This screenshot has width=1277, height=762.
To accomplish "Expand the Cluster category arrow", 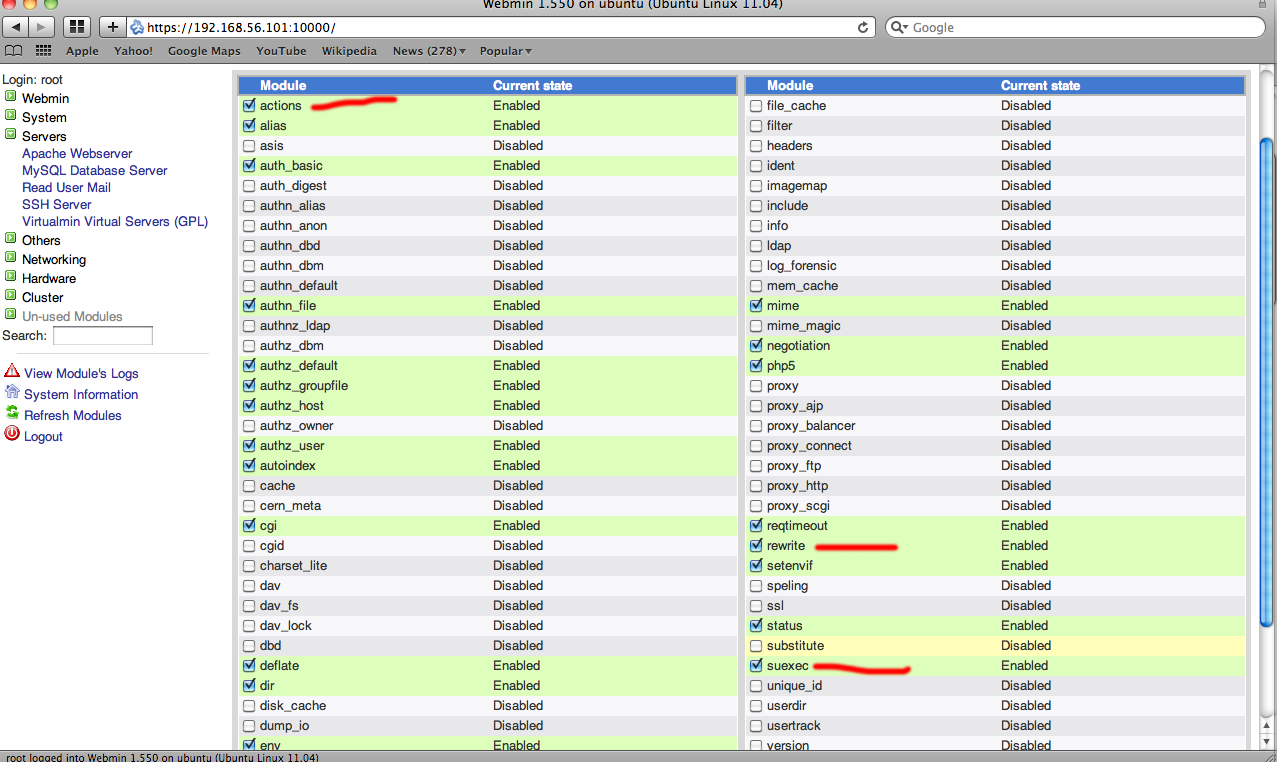I will coord(10,296).
